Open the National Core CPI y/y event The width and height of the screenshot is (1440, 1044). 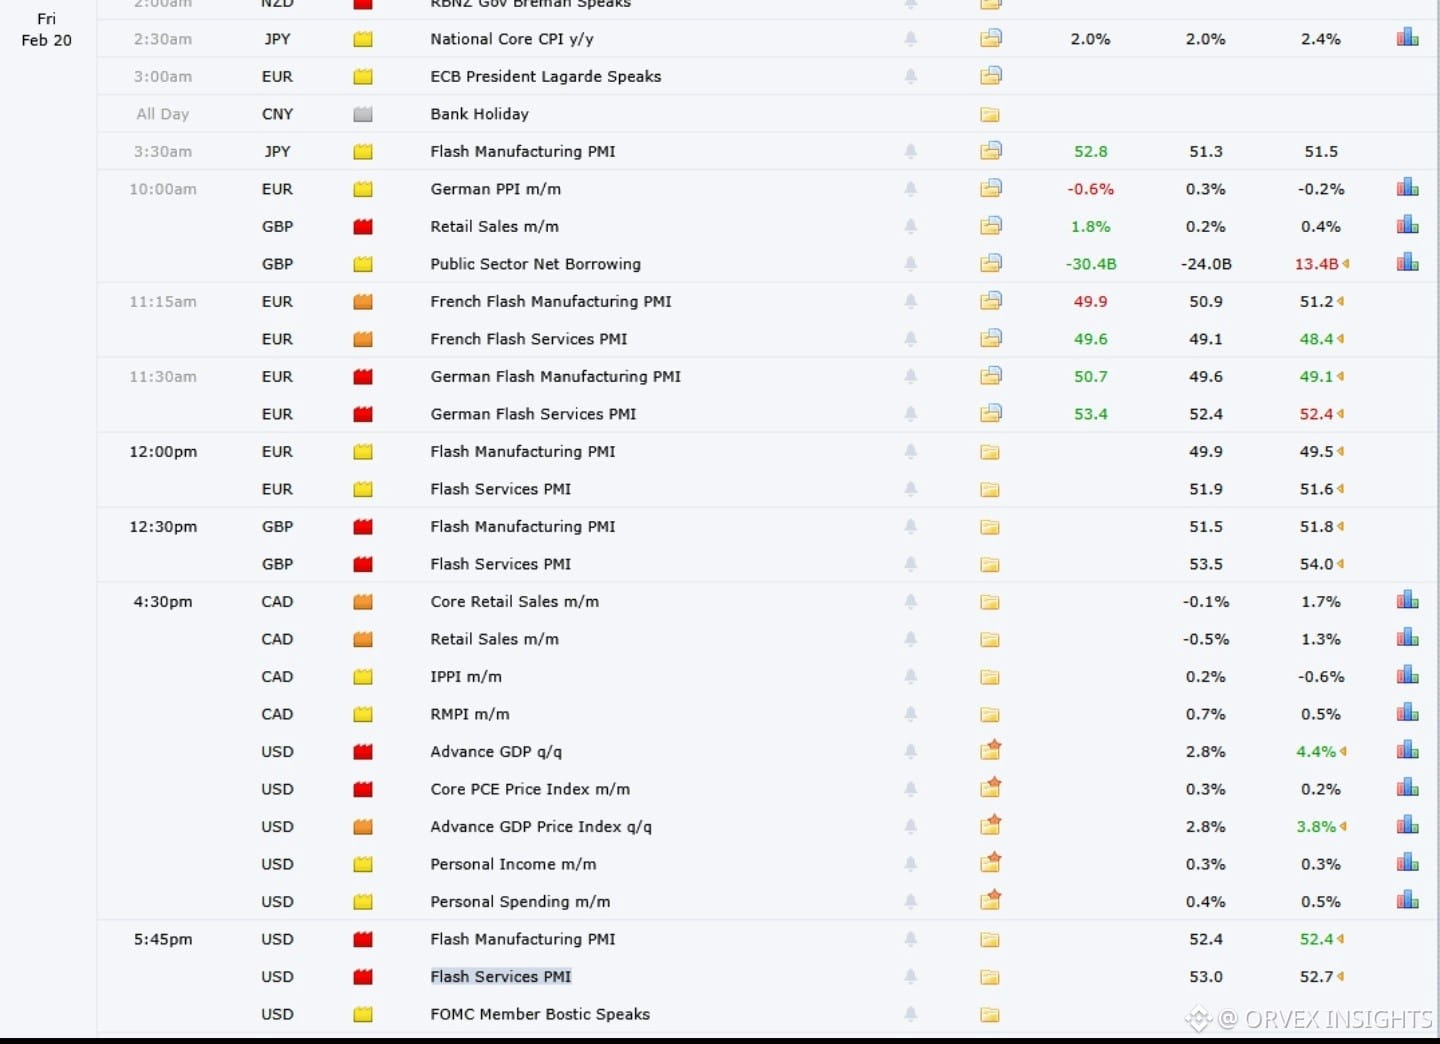pos(511,39)
